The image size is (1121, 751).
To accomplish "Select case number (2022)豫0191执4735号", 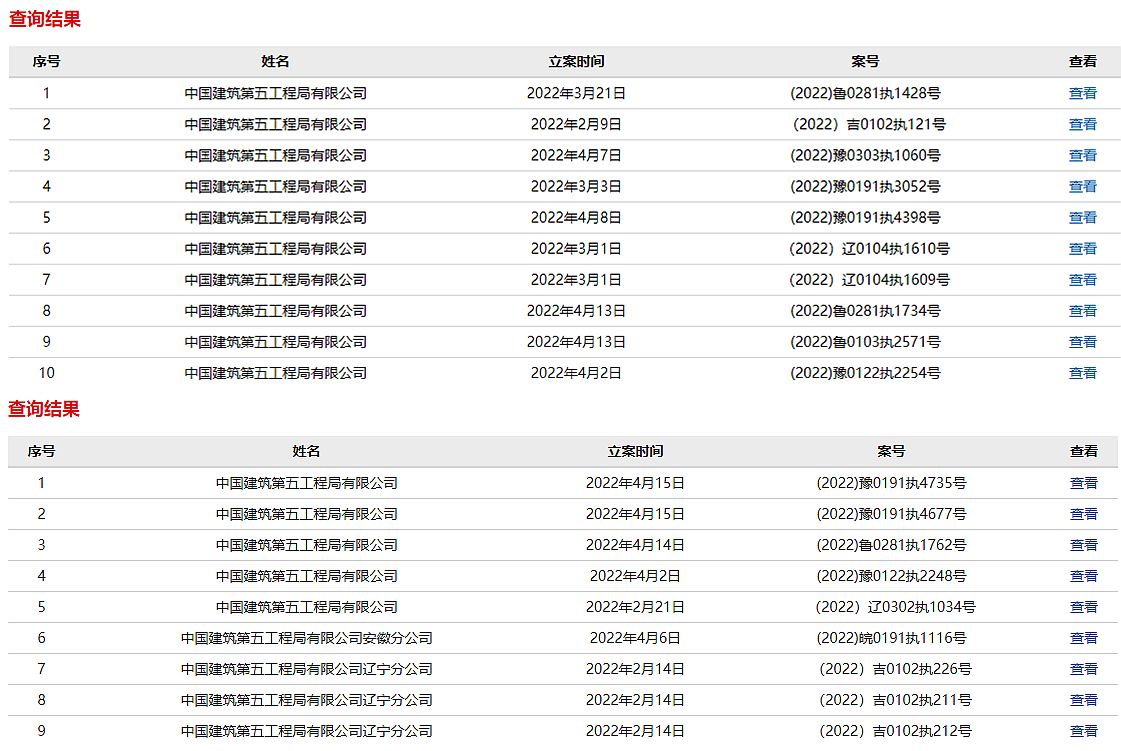I will (x=891, y=483).
